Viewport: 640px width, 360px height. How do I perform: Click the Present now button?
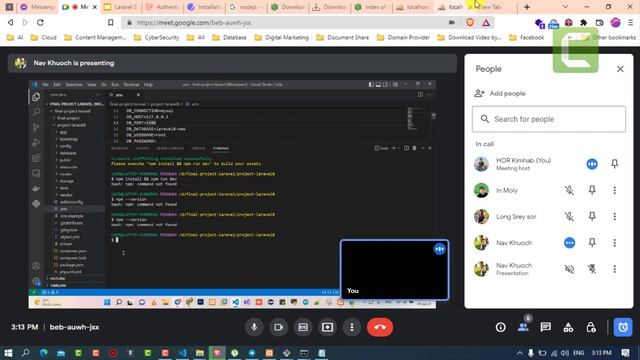[x=327, y=327]
